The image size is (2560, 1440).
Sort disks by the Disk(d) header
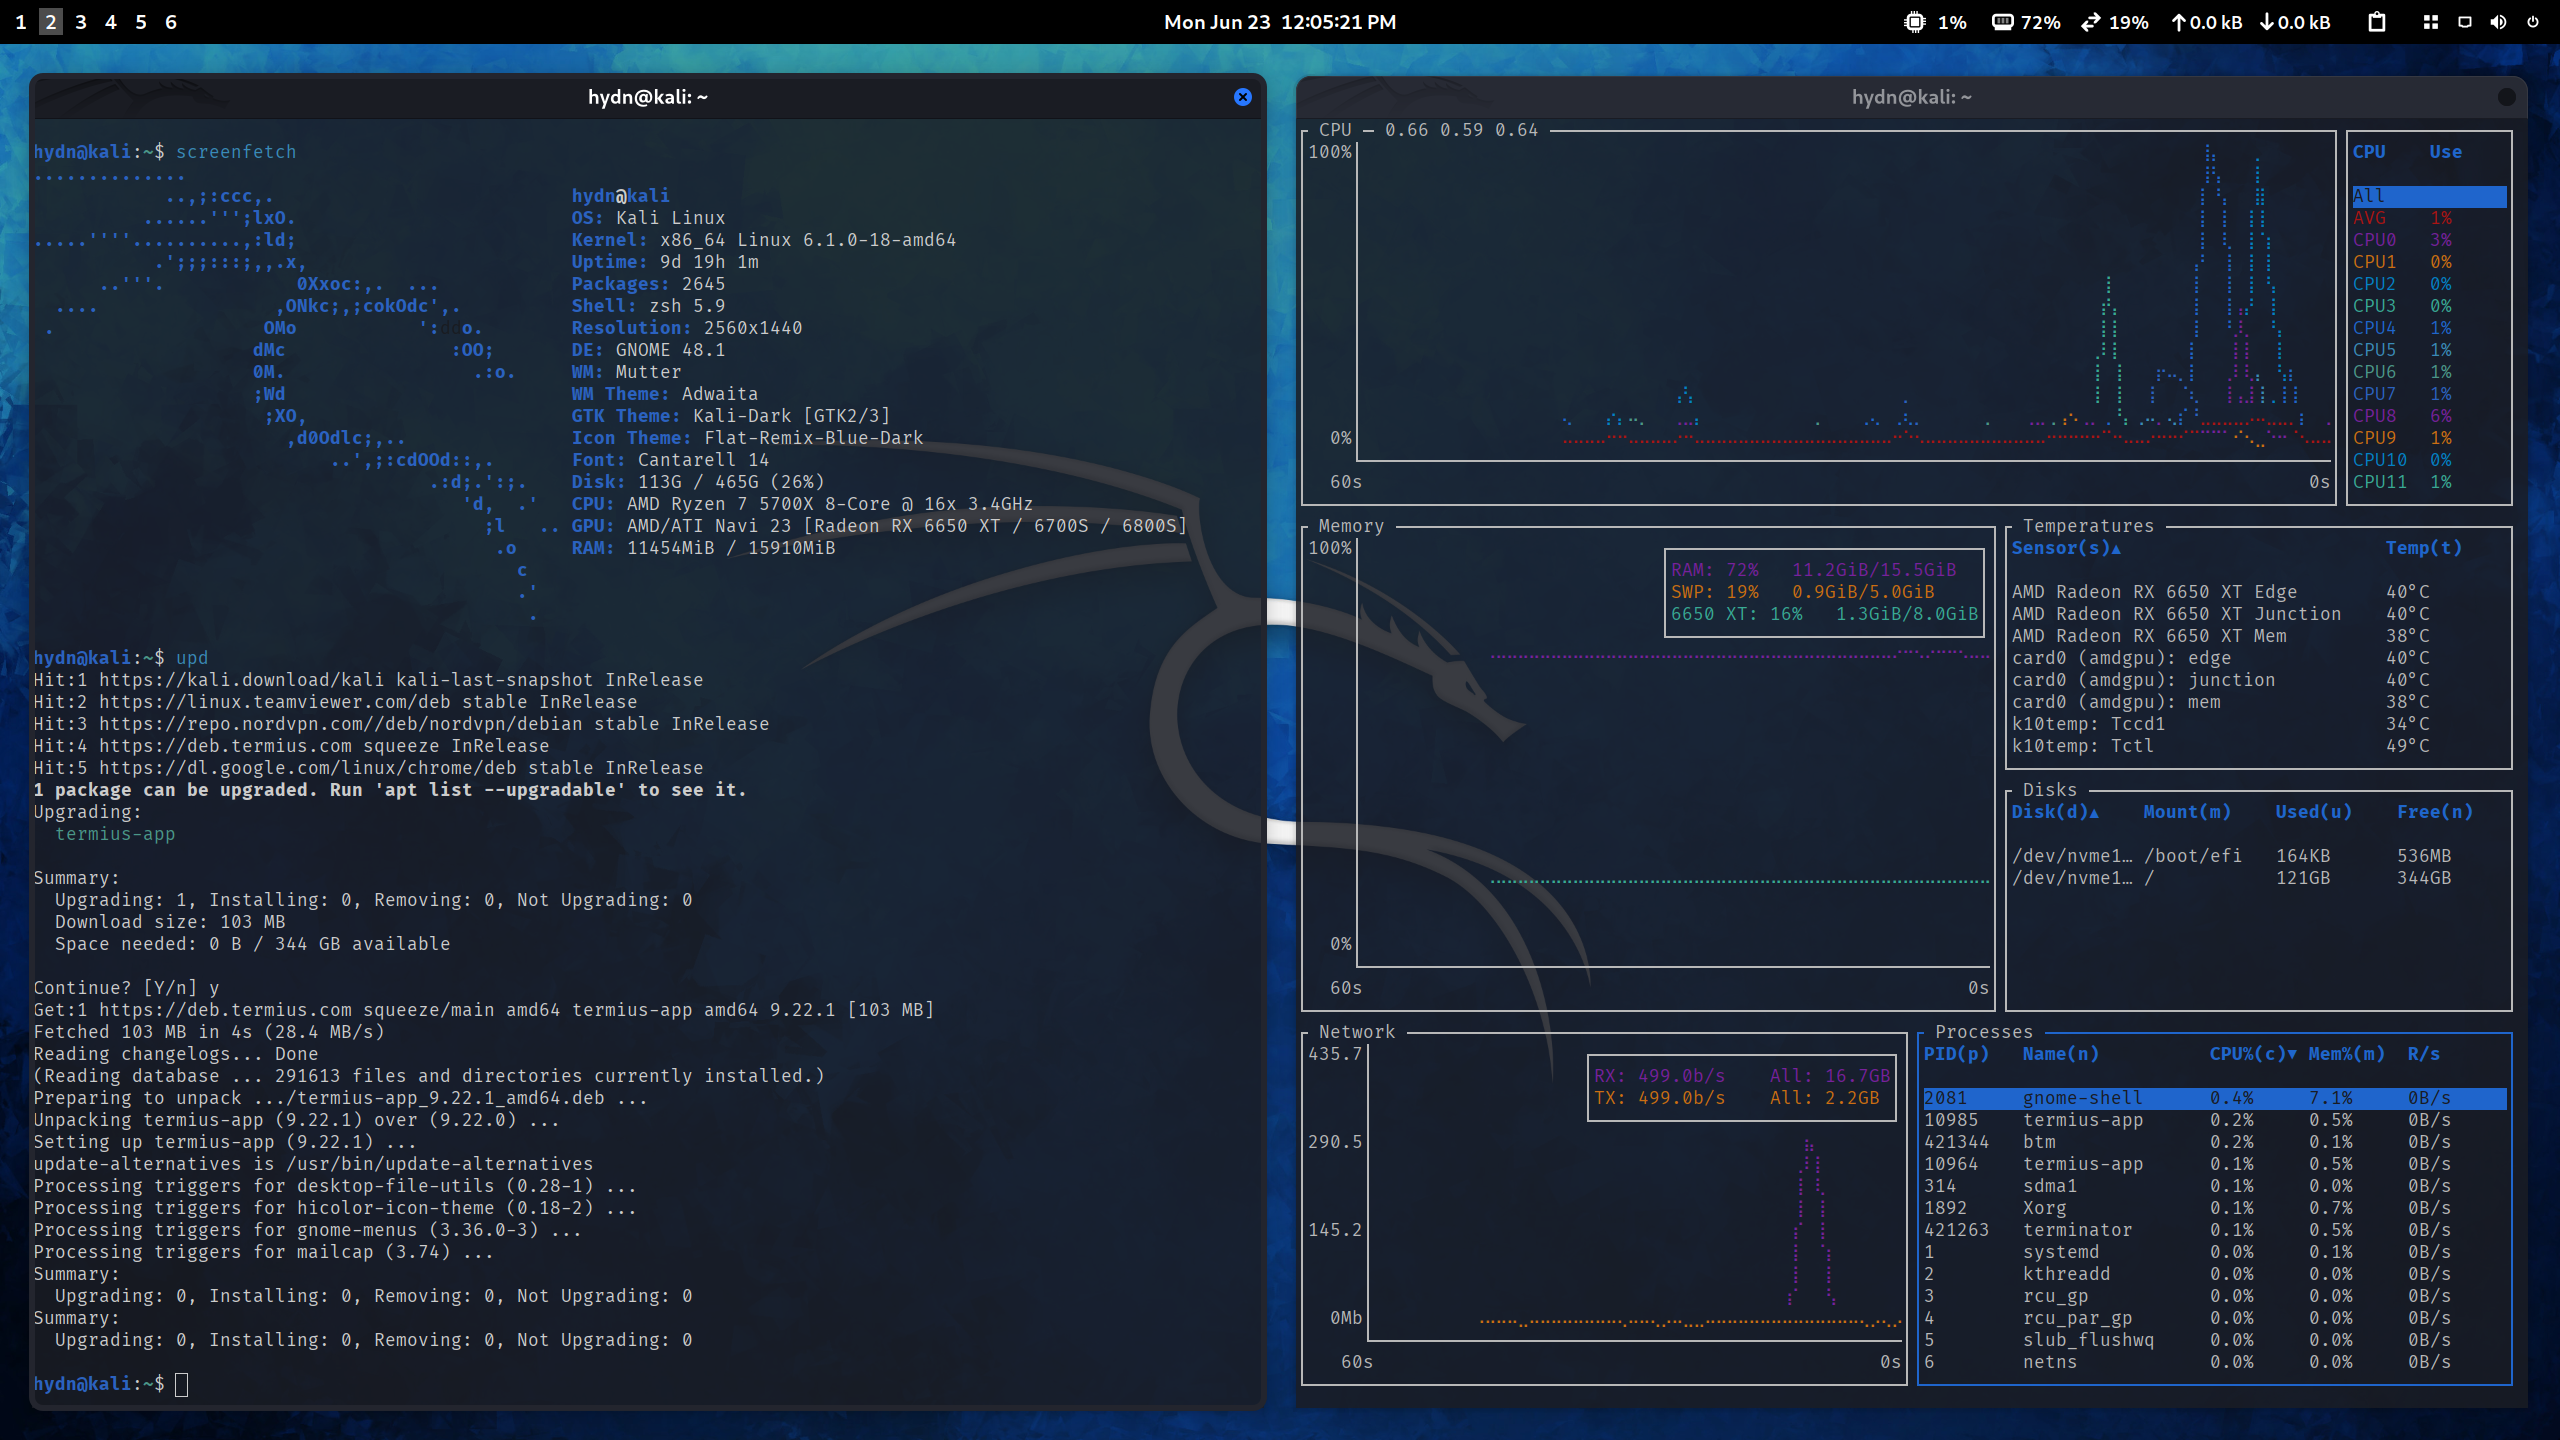(2055, 812)
